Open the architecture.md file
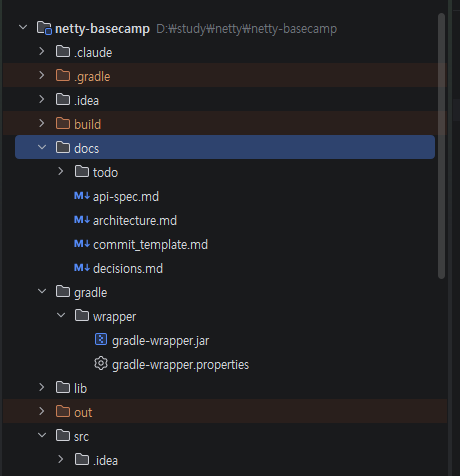The height and width of the screenshot is (476, 460). point(135,221)
